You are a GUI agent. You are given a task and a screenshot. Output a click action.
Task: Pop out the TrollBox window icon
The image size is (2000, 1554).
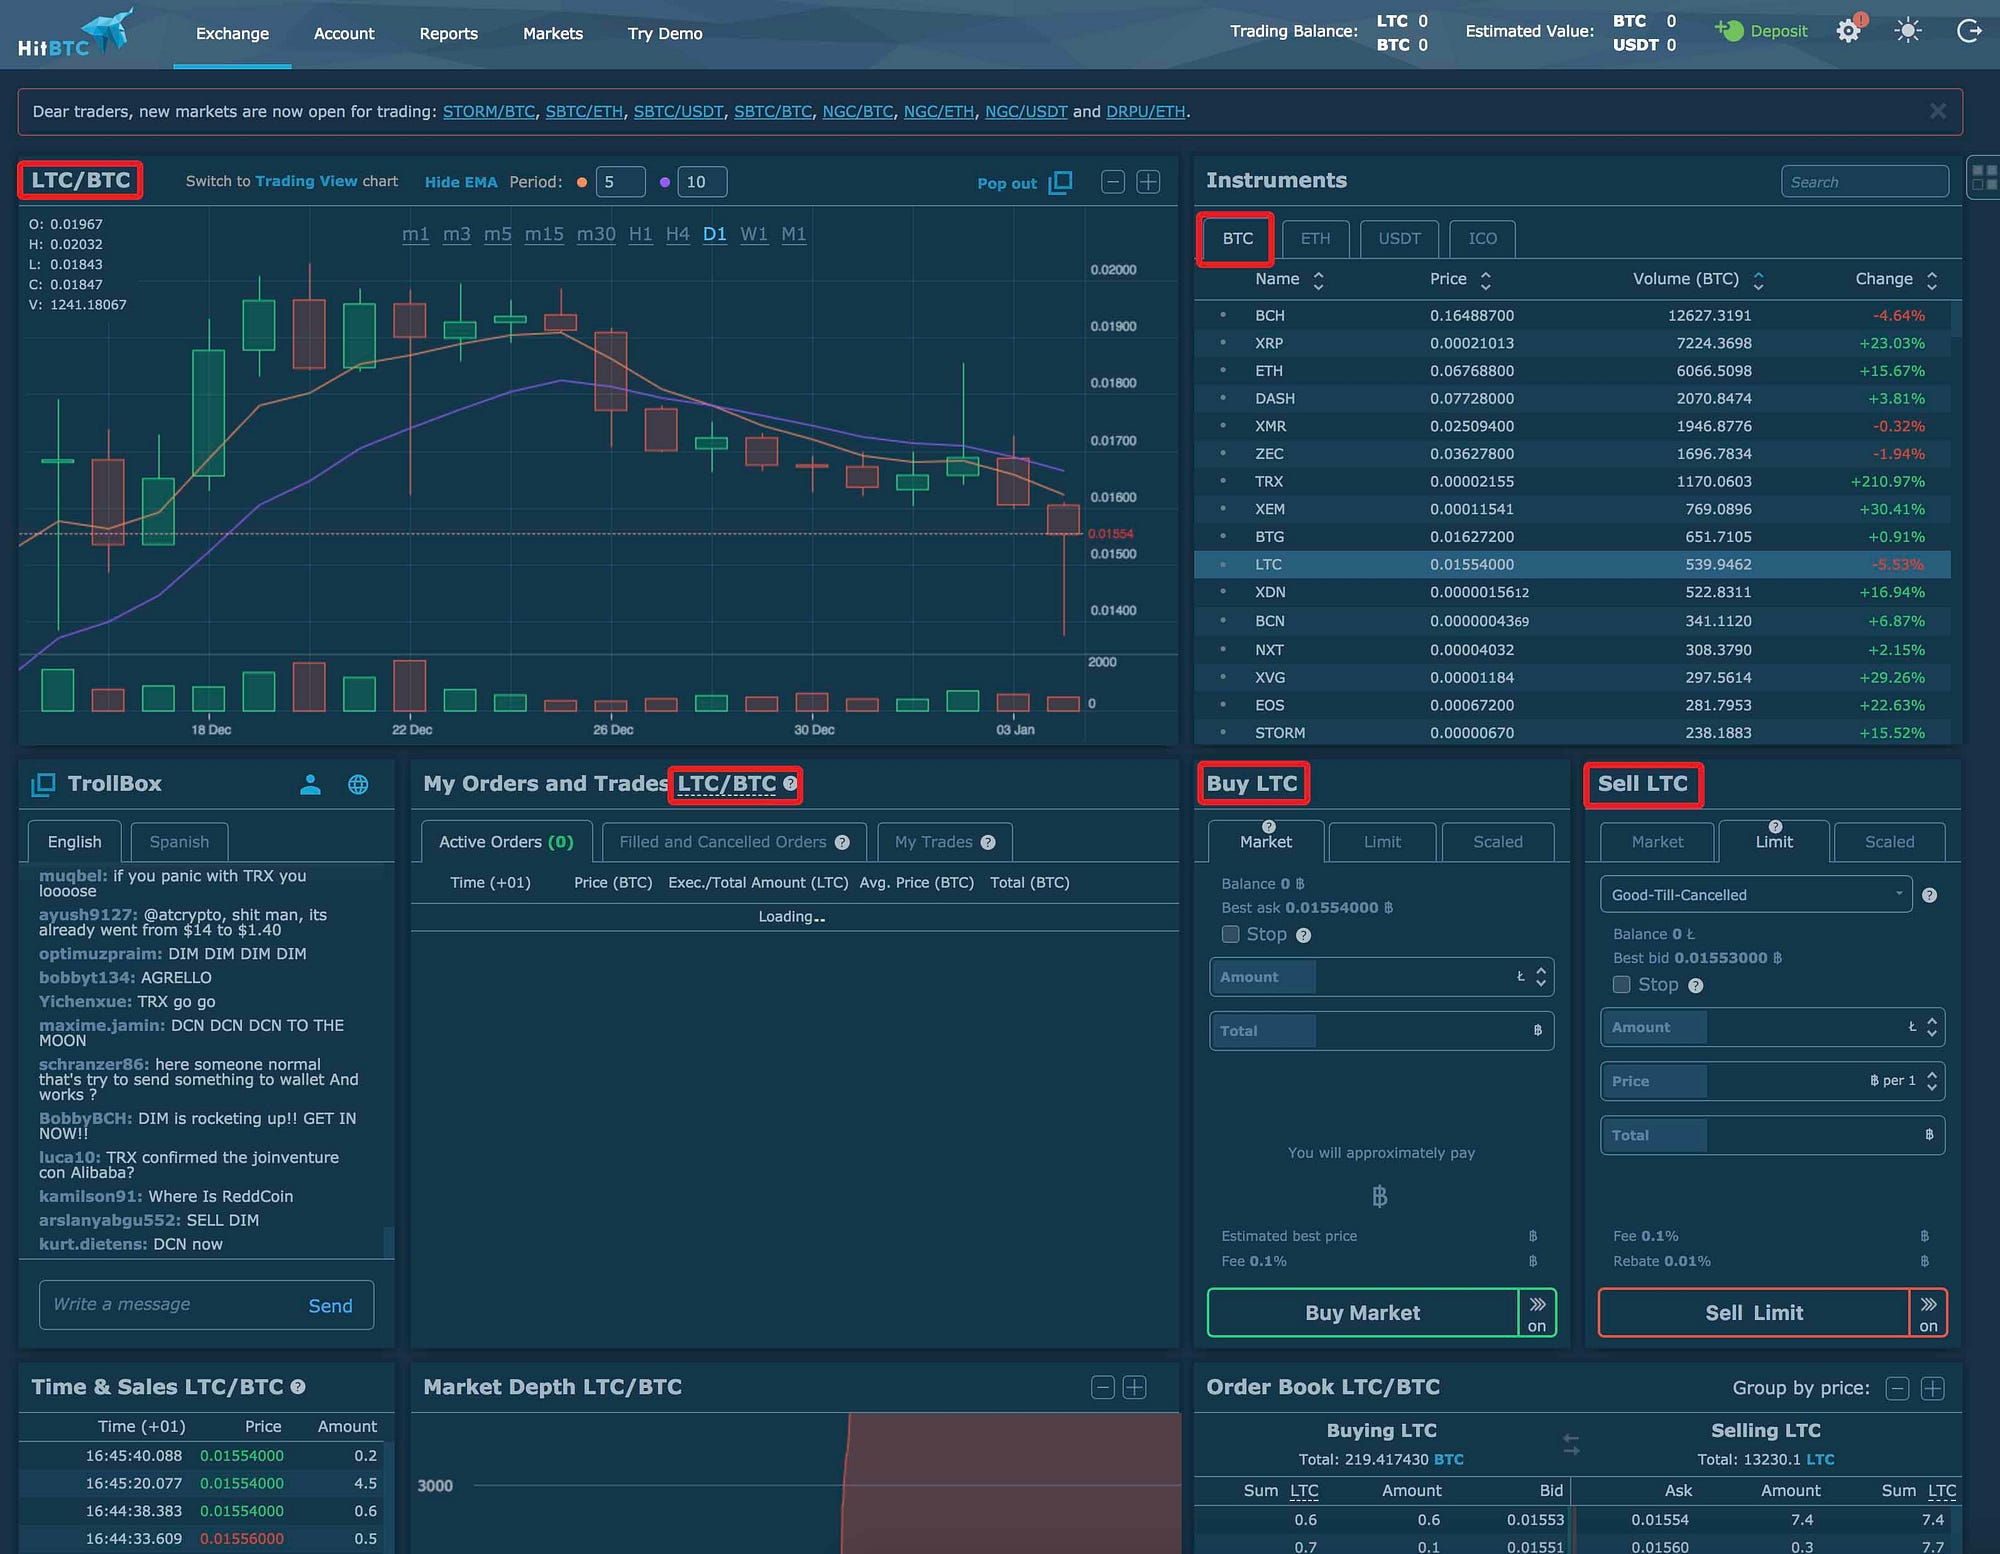point(43,785)
